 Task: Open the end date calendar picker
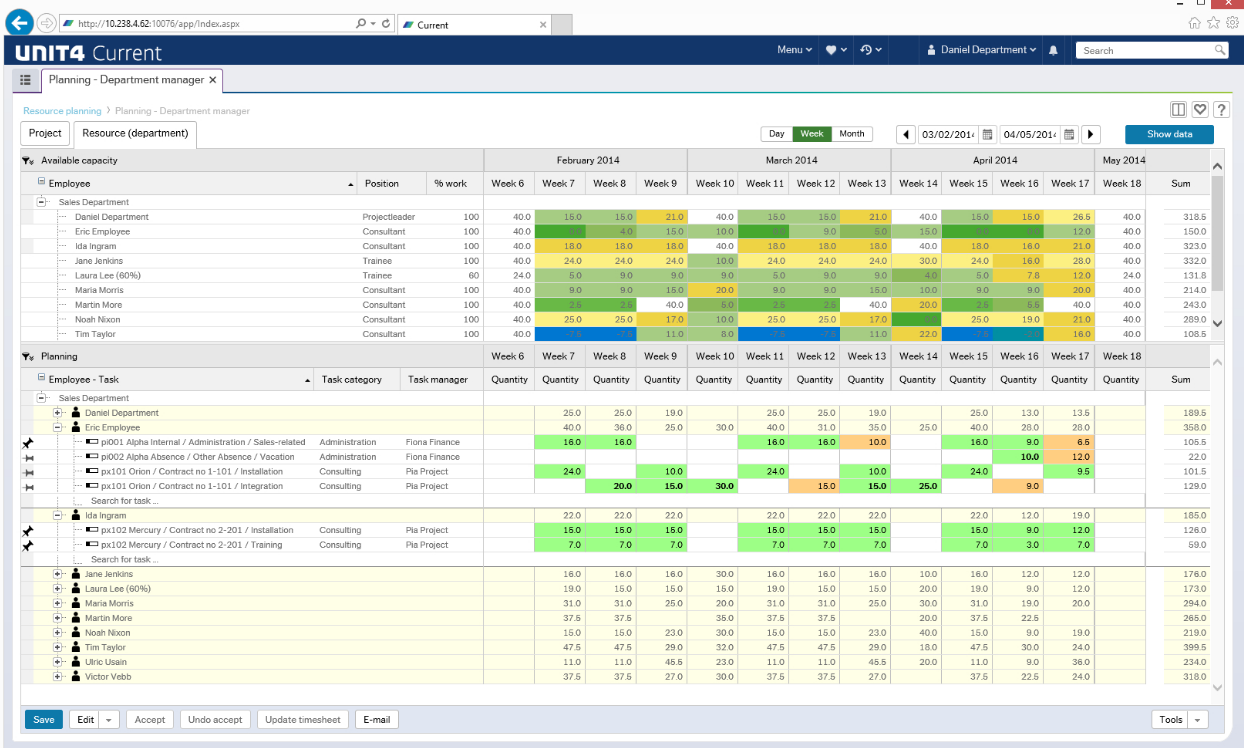[1069, 134]
